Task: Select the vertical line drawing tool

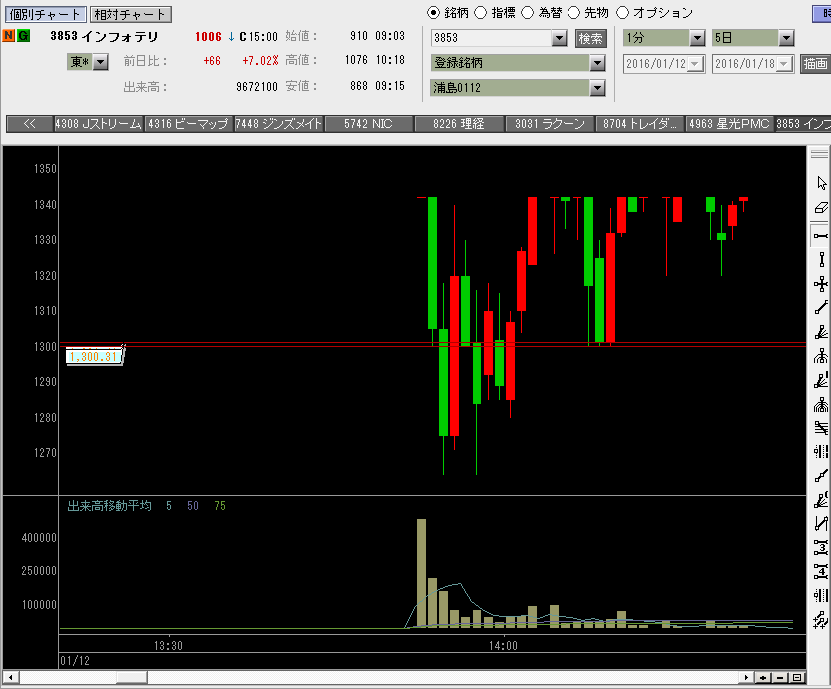Action: [x=821, y=260]
